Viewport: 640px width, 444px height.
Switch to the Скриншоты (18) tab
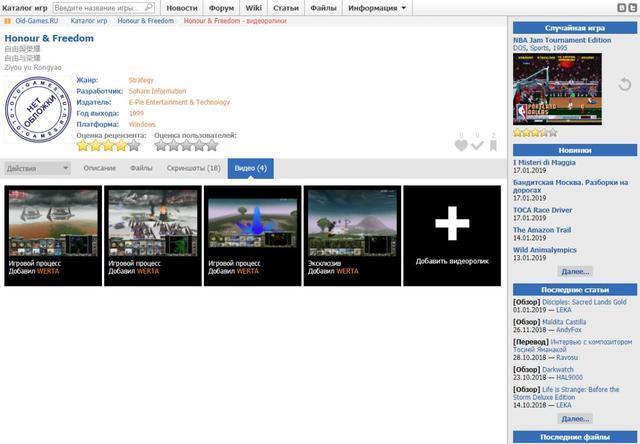[x=193, y=168]
